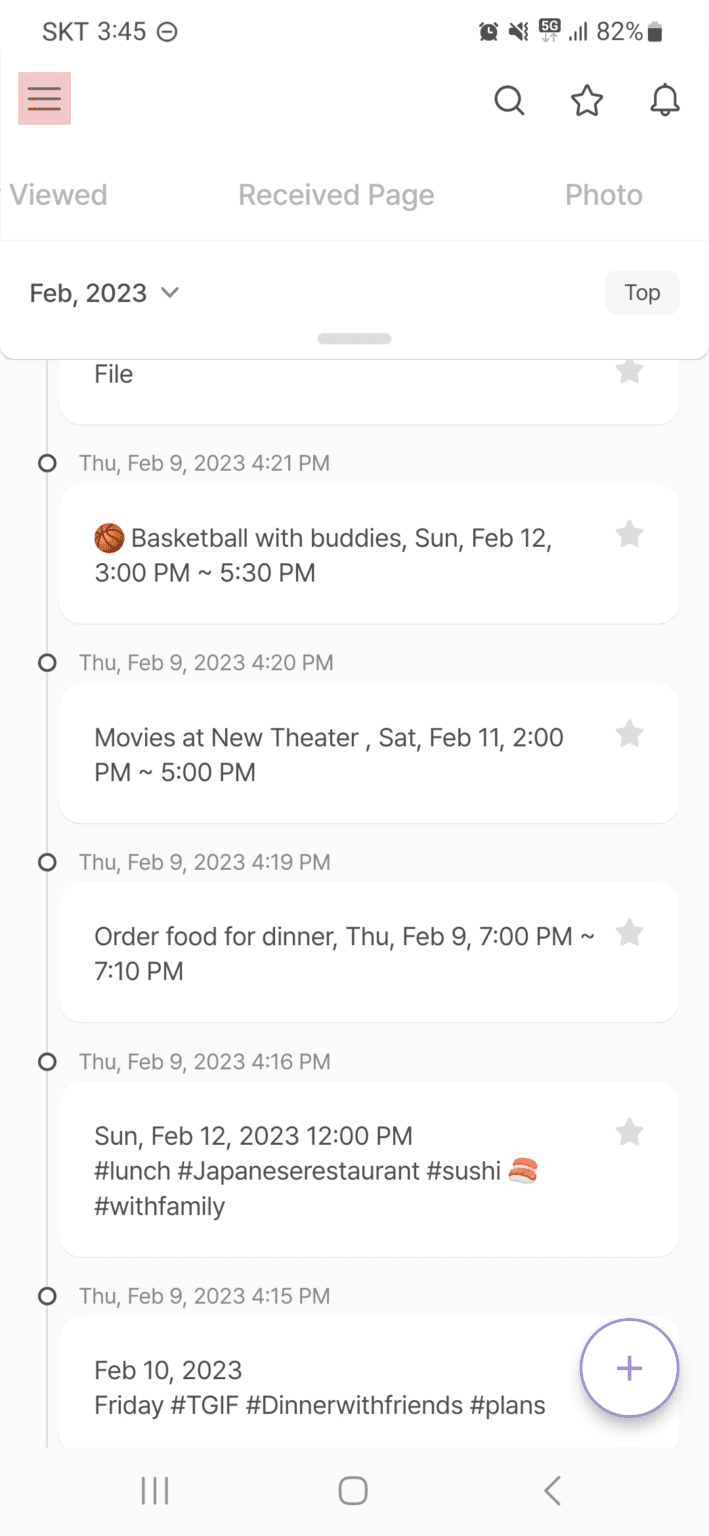Screen dimensions: 709x1536
Task: Open the Feb, 2023 date selector
Action: (104, 293)
